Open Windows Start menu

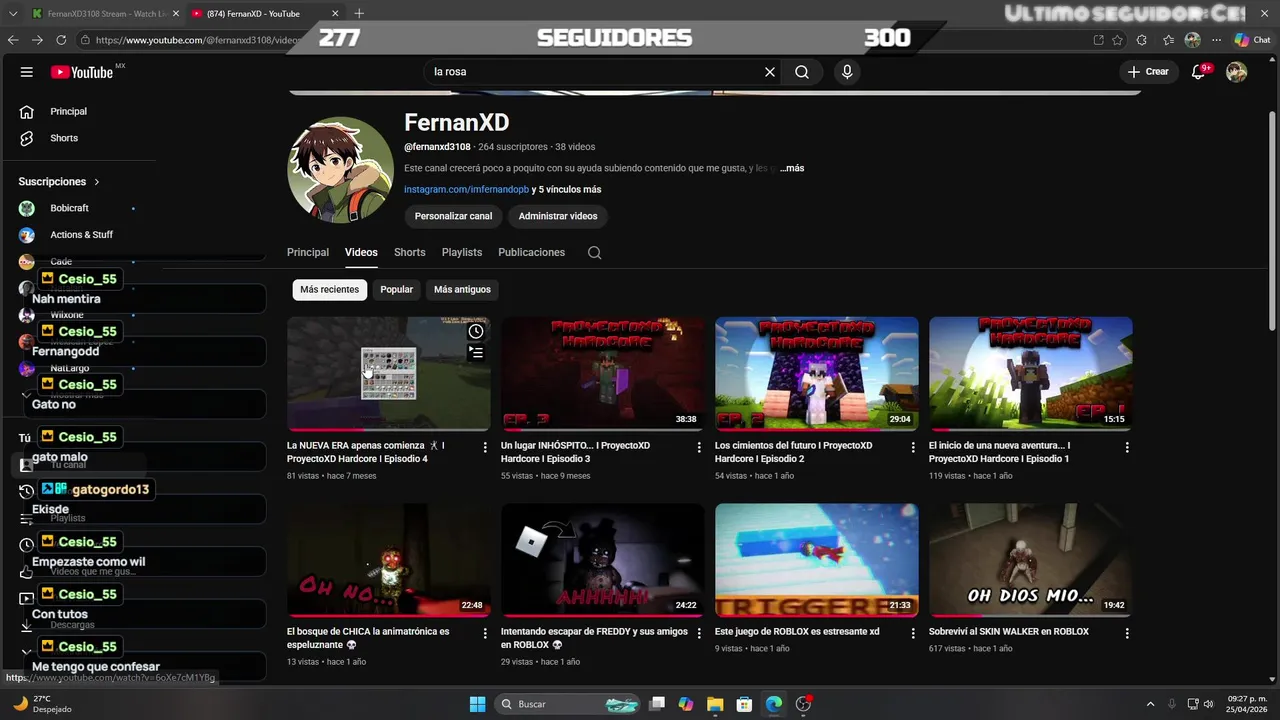pyautogui.click(x=477, y=704)
